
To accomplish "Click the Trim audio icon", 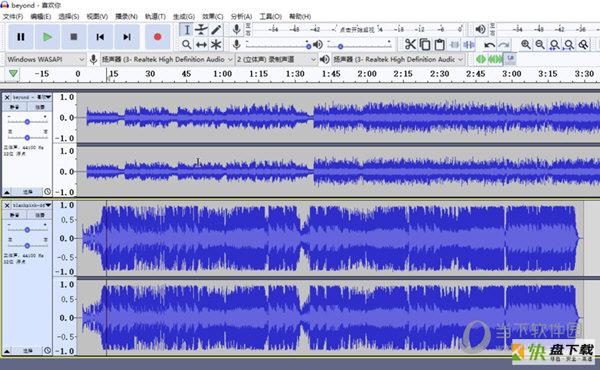I will click(454, 44).
